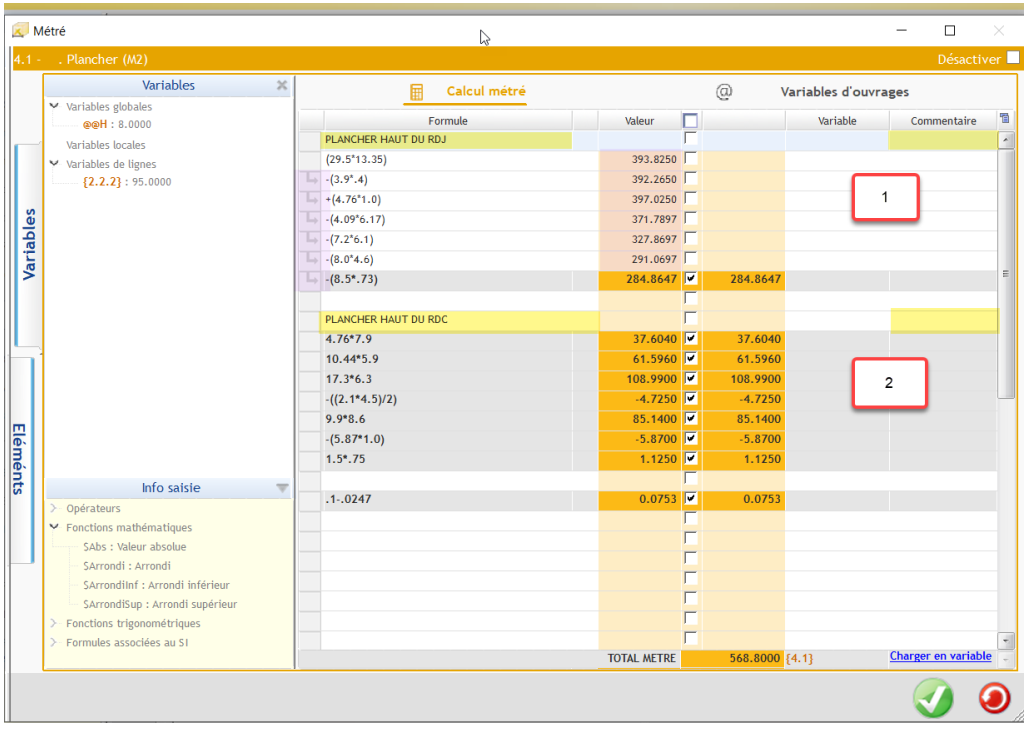
Task: Toggle the Désactiver checkbox
Action: click(1013, 59)
